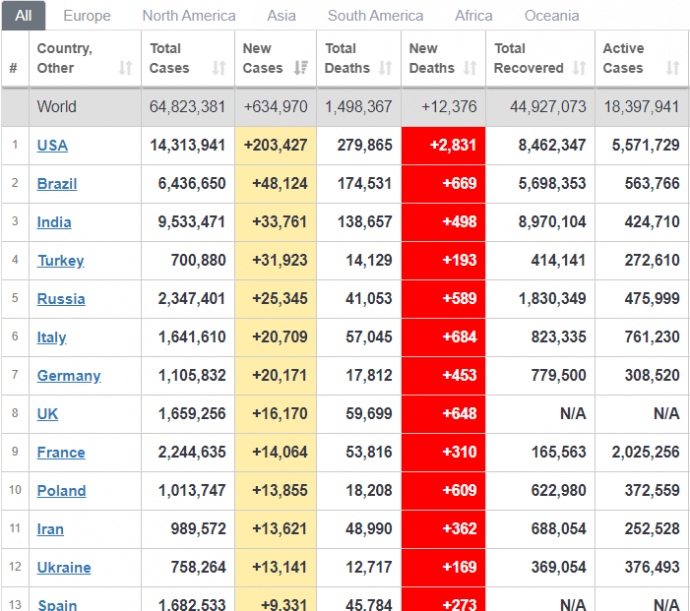Select the Africa tab
This screenshot has width=690, height=611.
pyautogui.click(x=473, y=15)
